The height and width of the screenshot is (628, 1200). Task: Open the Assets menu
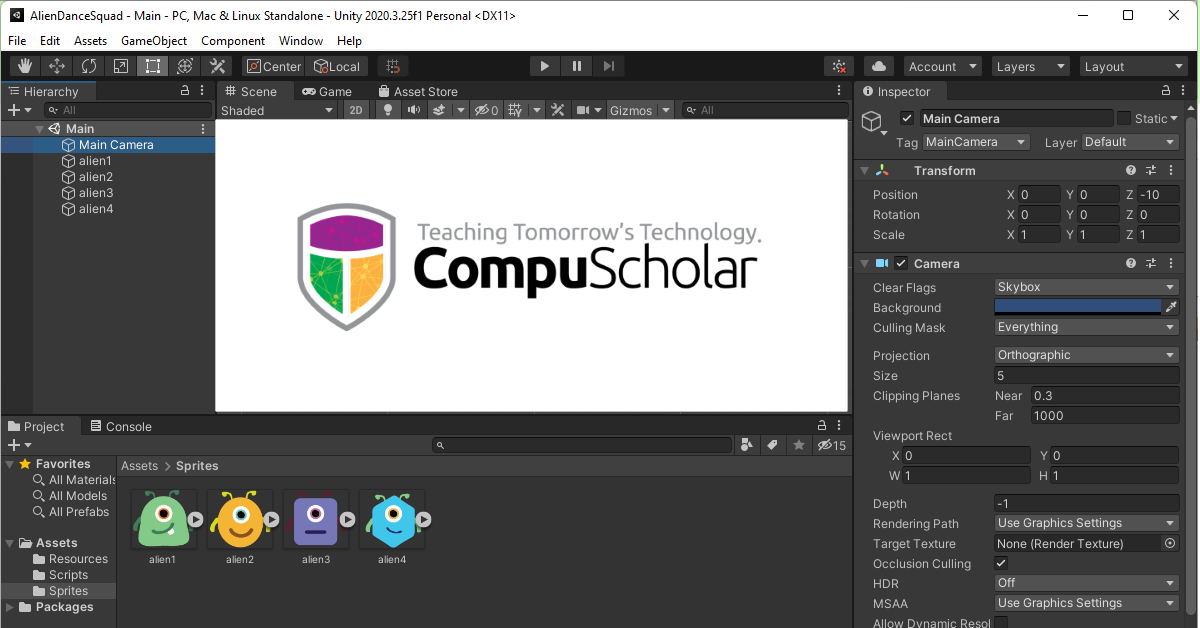tap(90, 41)
